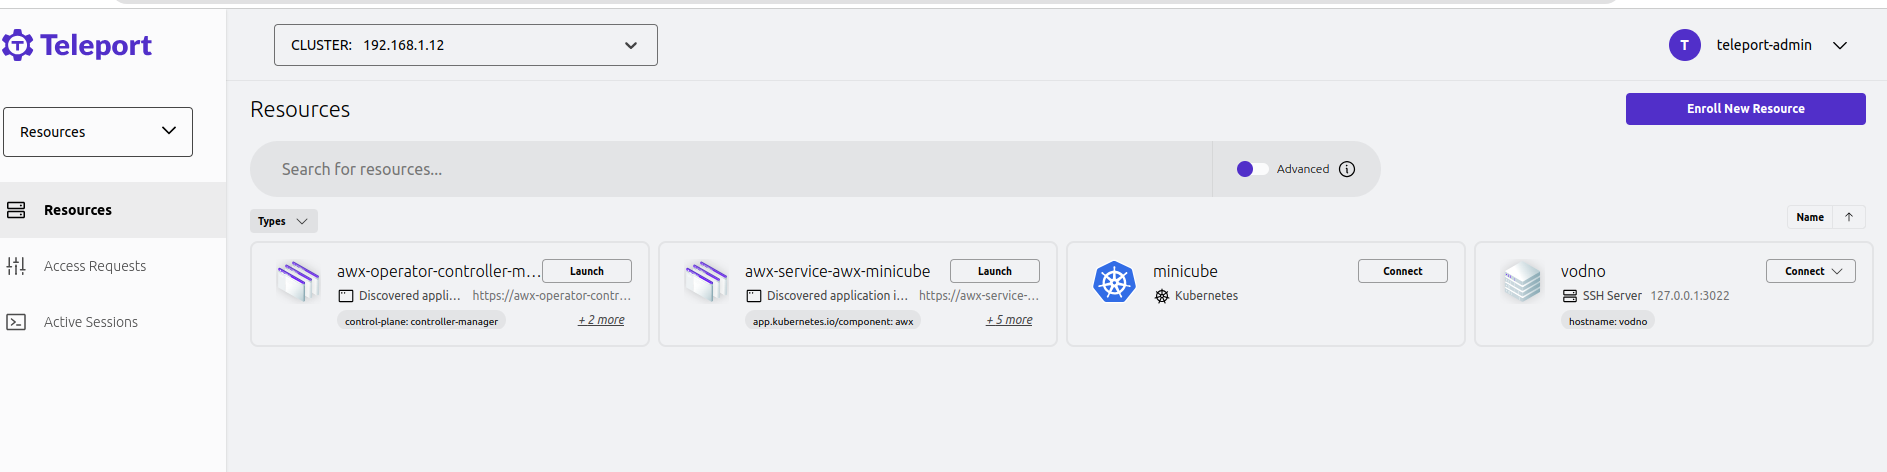Screen dimensions: 1887x472
Task: Open the Types filter dropdown
Action: pos(284,221)
